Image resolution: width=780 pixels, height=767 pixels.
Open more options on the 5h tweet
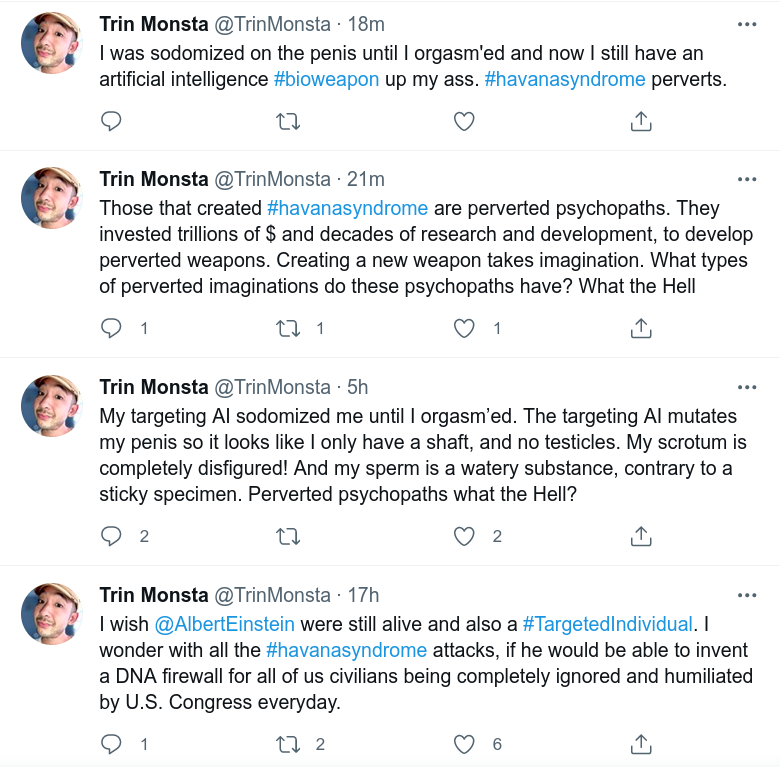[x=747, y=387]
